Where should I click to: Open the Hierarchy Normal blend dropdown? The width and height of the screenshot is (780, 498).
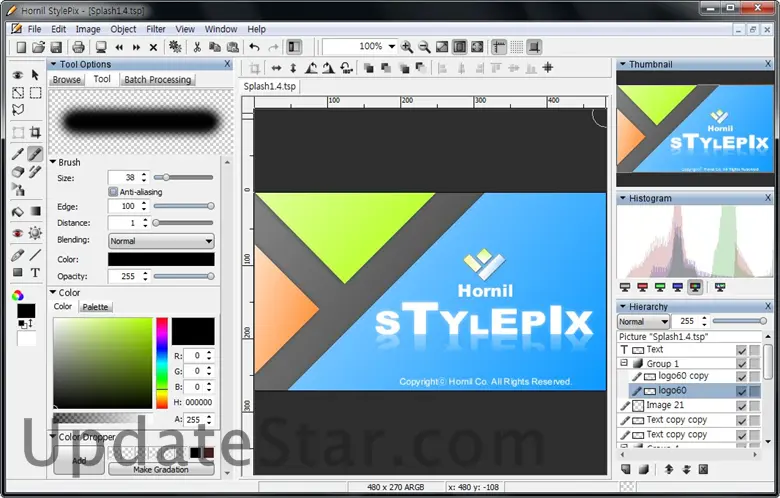click(x=644, y=322)
